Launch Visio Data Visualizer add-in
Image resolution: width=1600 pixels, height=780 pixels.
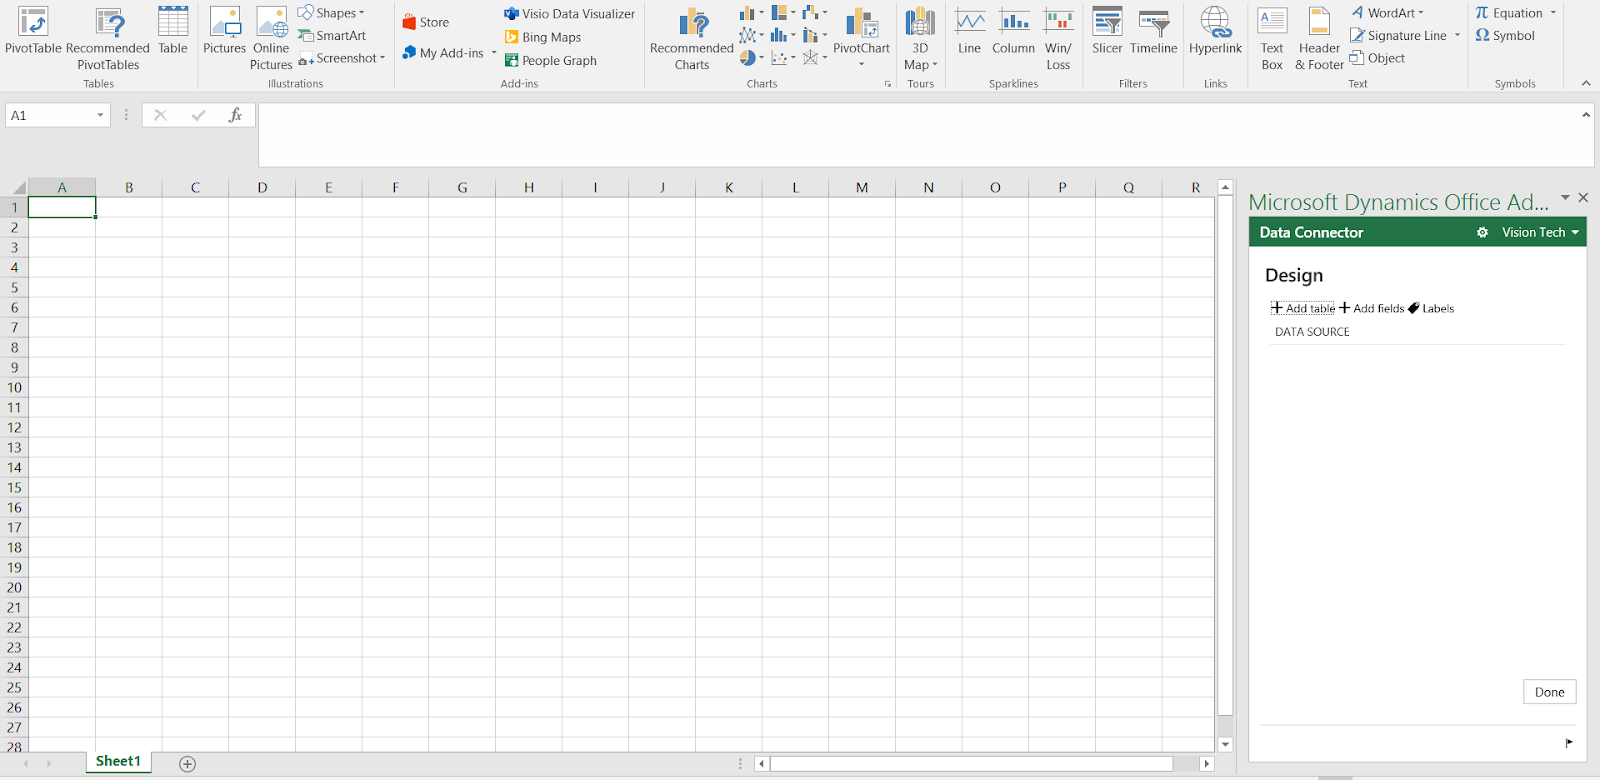click(x=569, y=14)
